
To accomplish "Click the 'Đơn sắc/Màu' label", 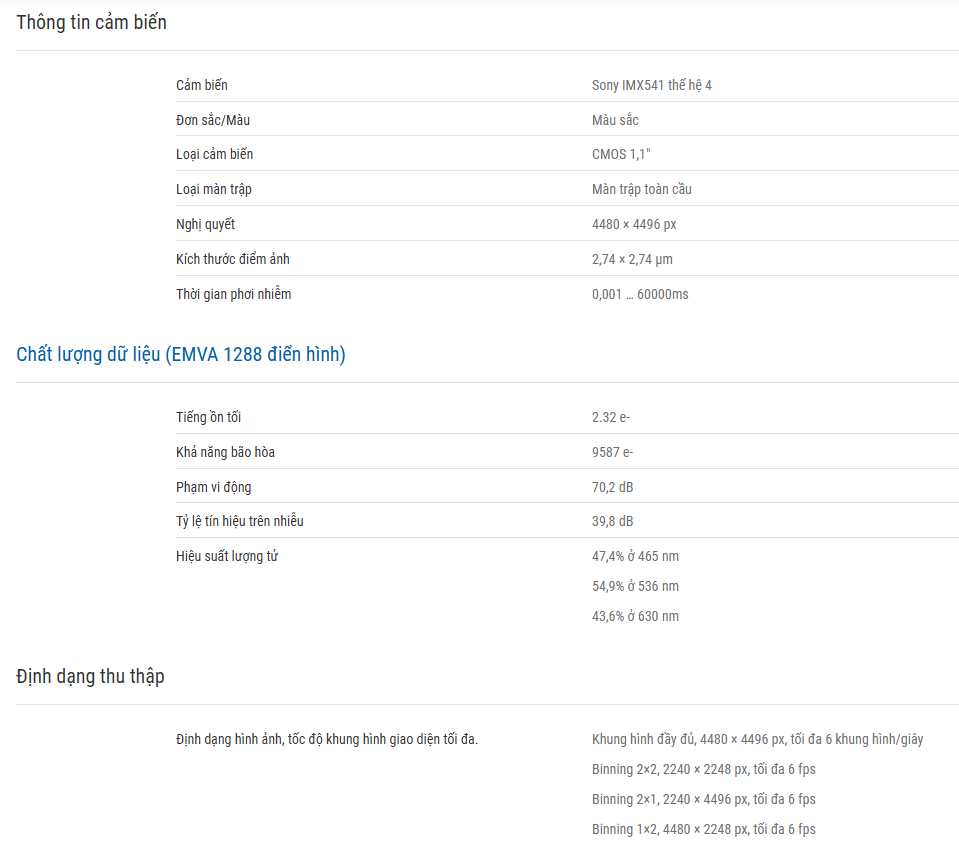I will tap(213, 120).
